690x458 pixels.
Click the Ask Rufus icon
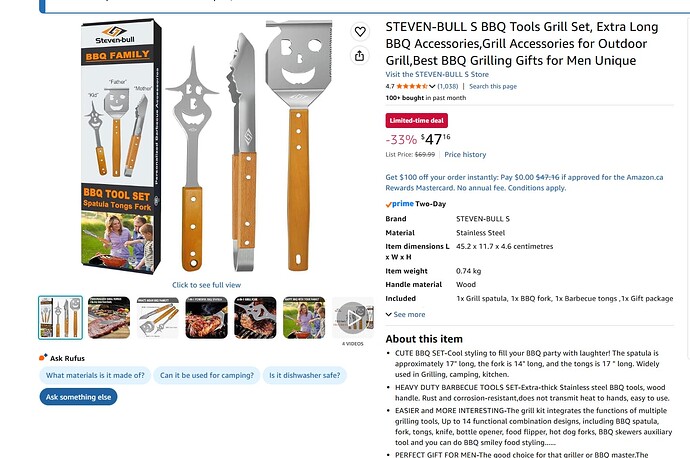point(43,358)
